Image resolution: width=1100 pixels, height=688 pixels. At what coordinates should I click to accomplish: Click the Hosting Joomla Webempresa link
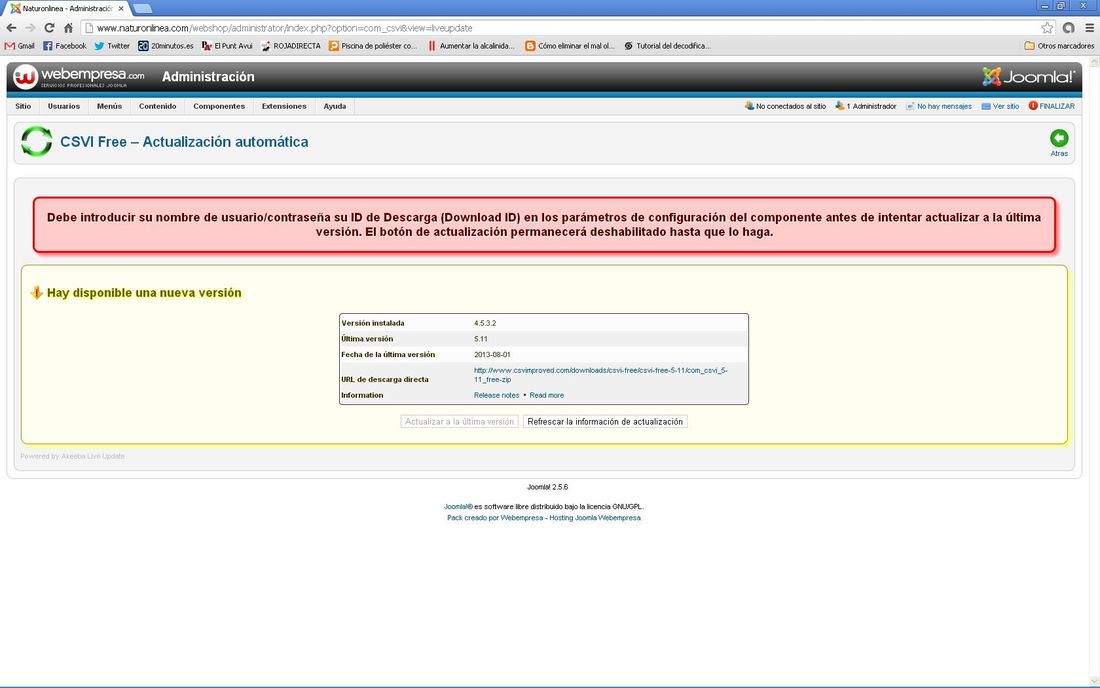[x=595, y=518]
